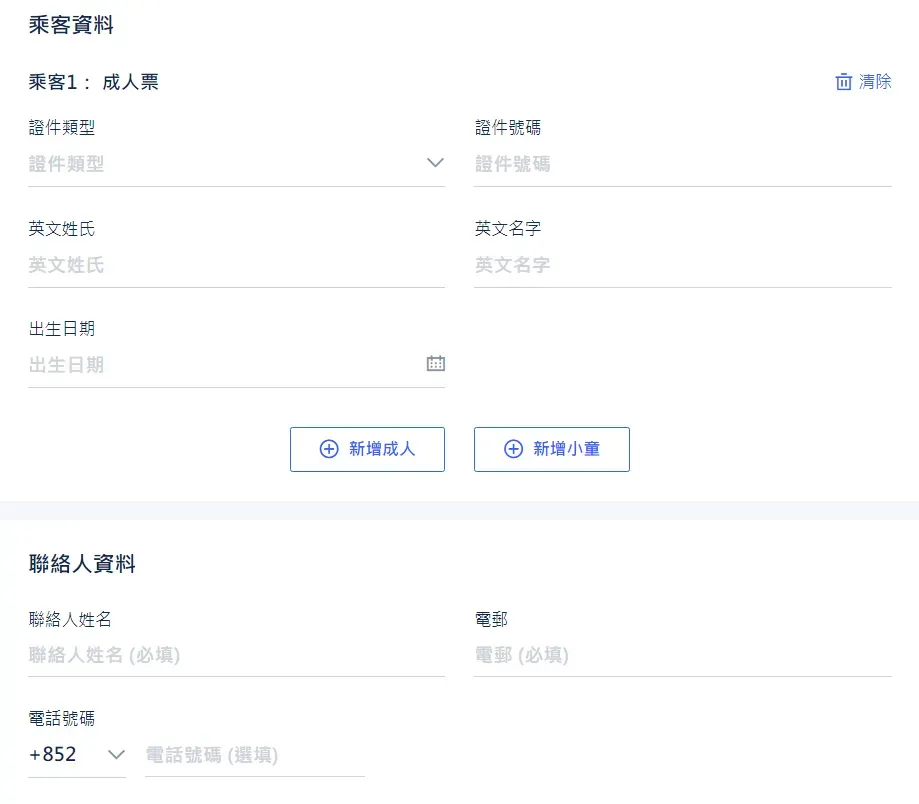Viewport: 919px width, 804px height.
Task: Open the calendar icon in 出生日期 field
Action: tap(435, 363)
